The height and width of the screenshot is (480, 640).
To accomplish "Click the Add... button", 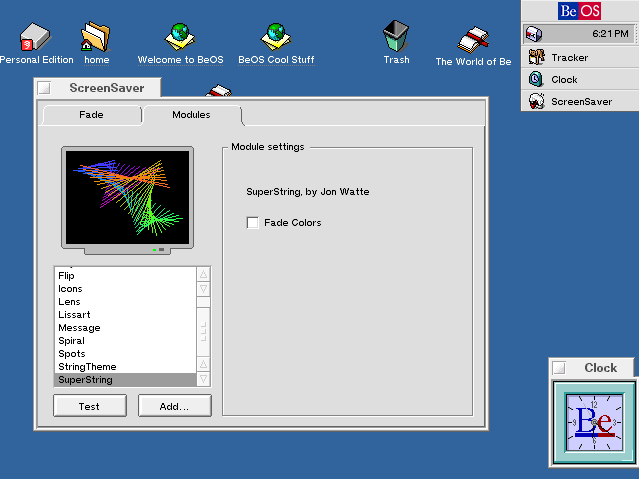I will click(x=175, y=406).
